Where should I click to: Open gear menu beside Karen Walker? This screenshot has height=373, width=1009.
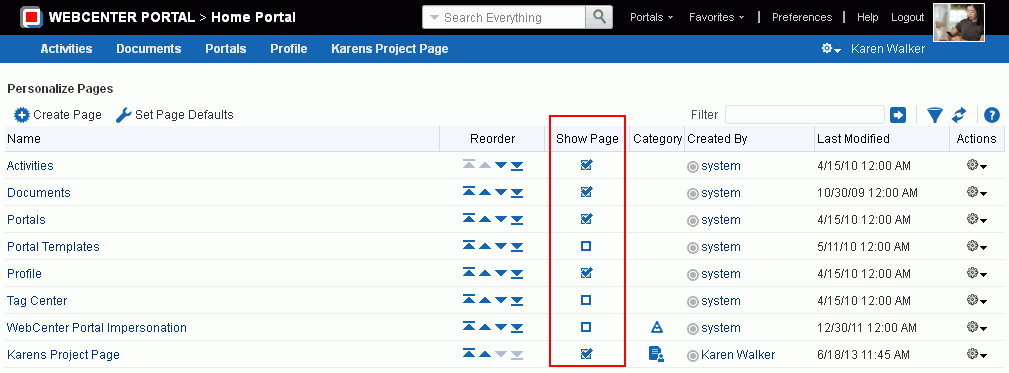coord(831,49)
